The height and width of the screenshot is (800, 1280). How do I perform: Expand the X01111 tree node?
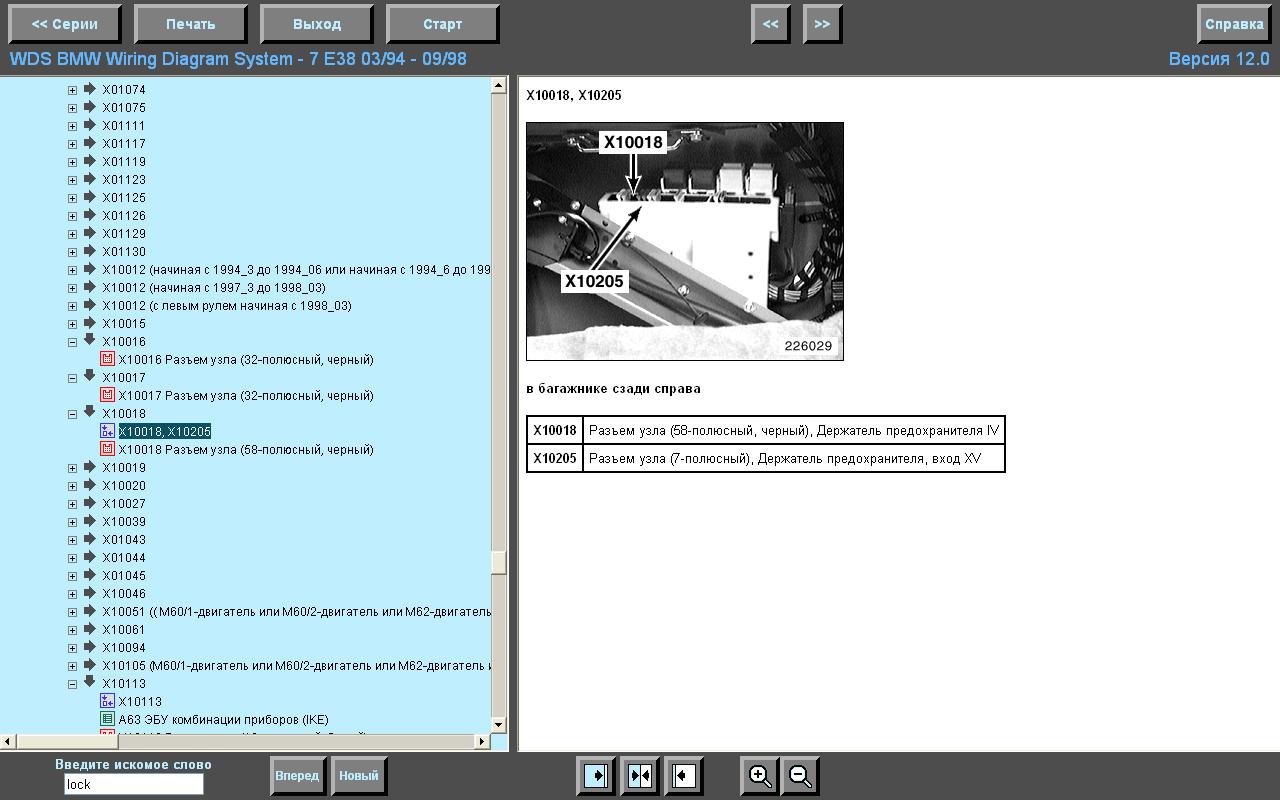click(x=72, y=126)
